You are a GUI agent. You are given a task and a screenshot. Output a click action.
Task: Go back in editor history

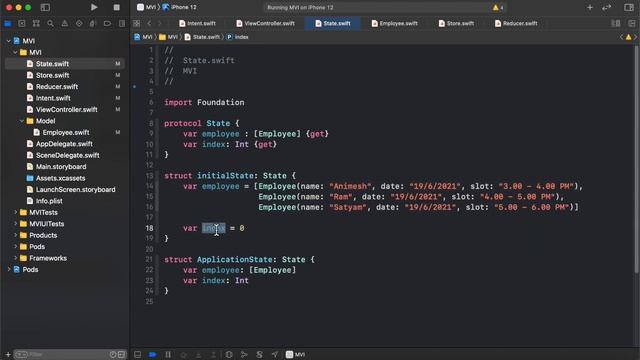pos(149,24)
